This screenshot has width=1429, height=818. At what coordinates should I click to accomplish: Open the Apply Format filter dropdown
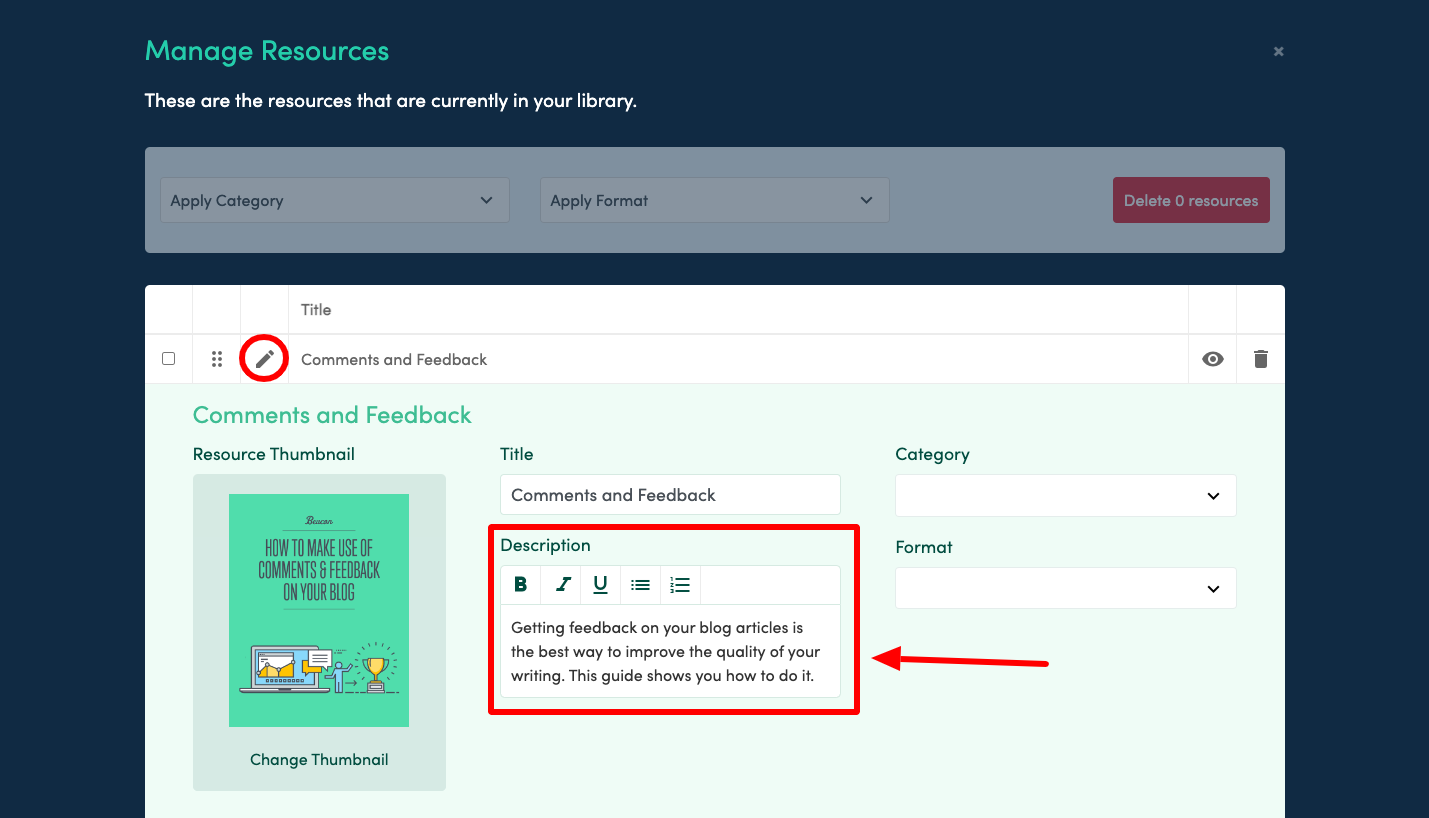click(x=714, y=200)
